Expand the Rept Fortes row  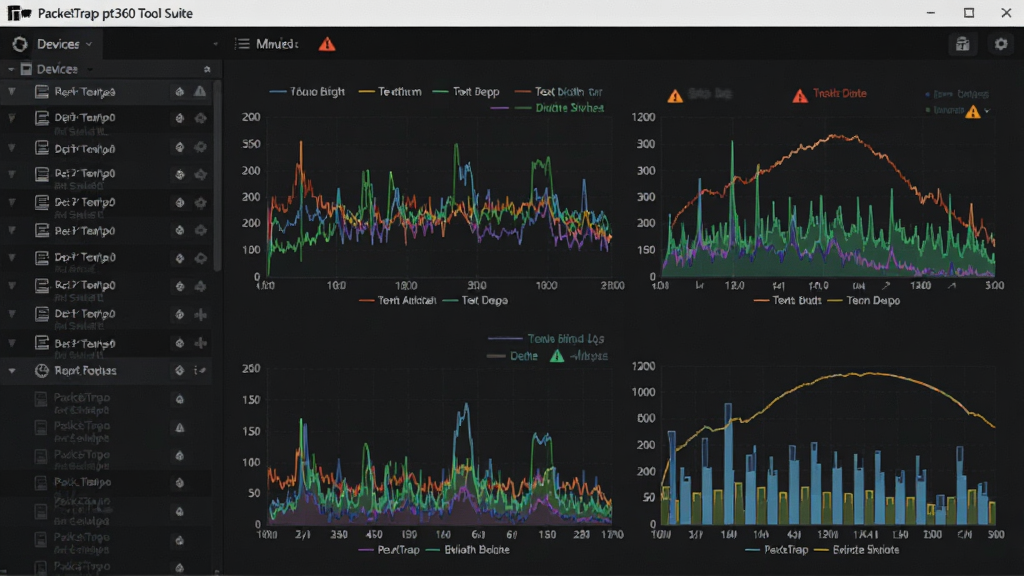[x=11, y=371]
